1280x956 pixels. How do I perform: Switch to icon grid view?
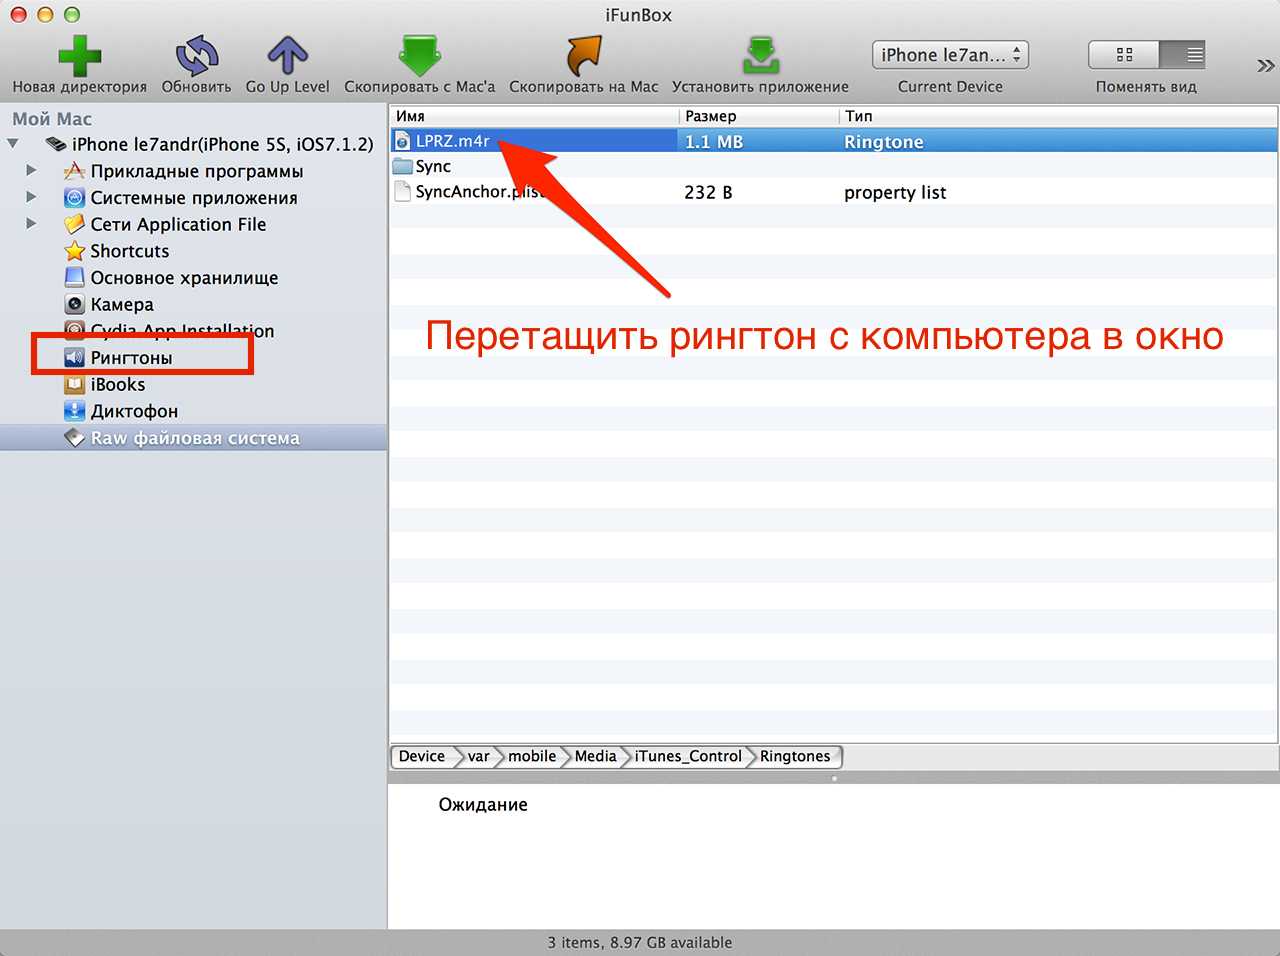tap(1124, 55)
